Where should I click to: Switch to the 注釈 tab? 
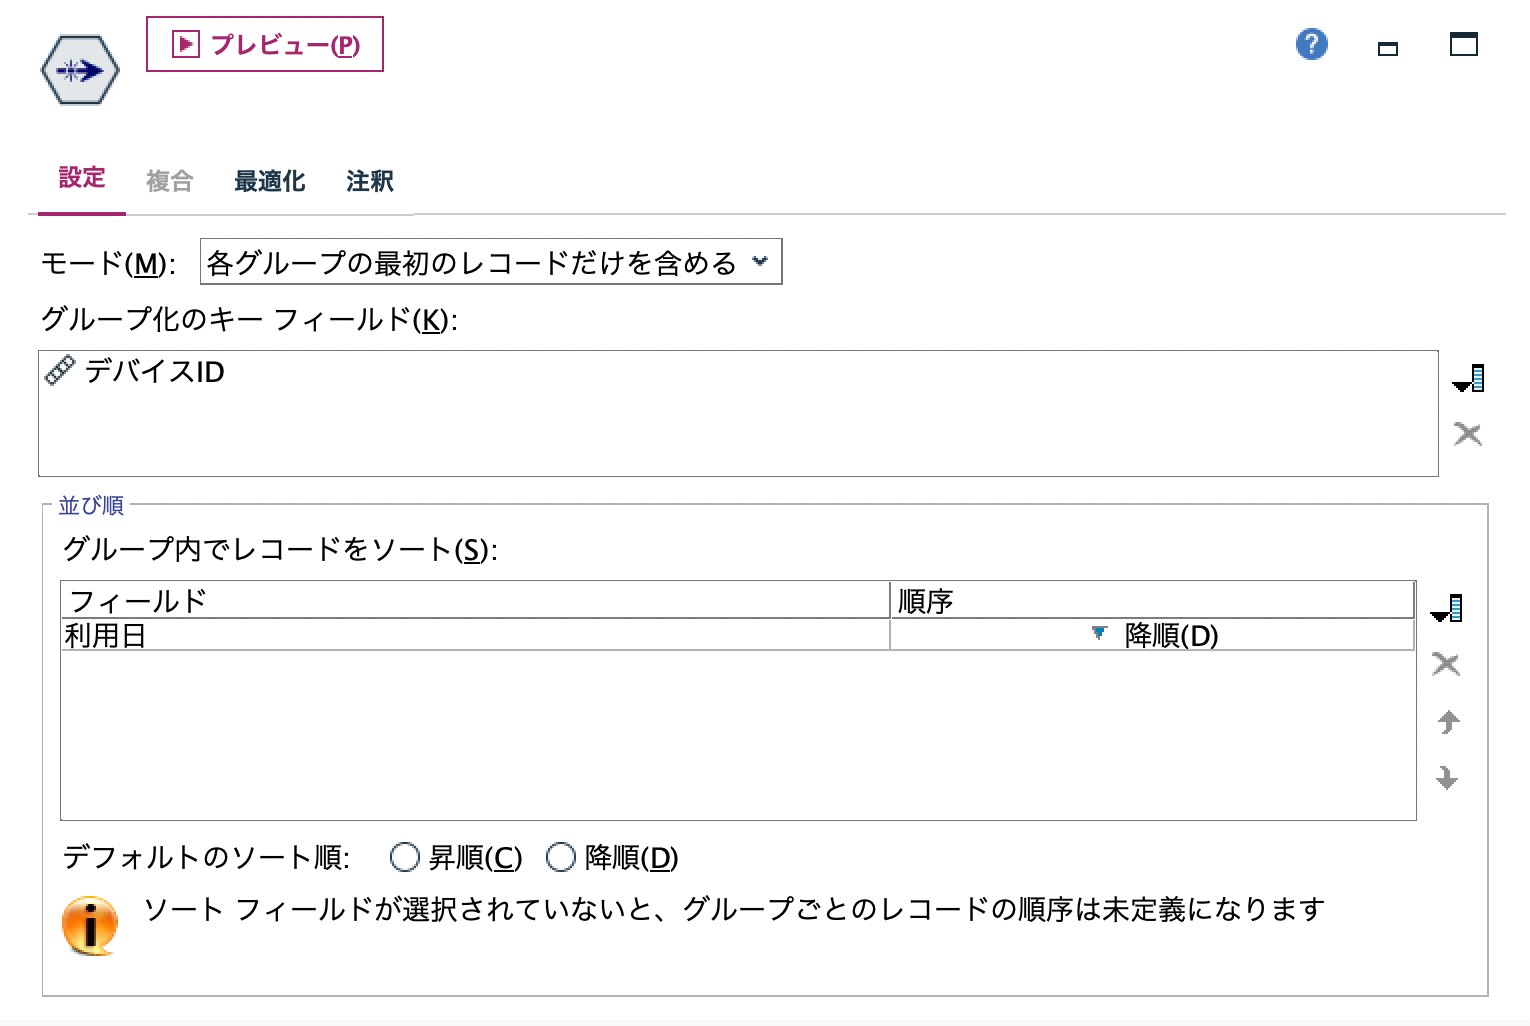[368, 180]
